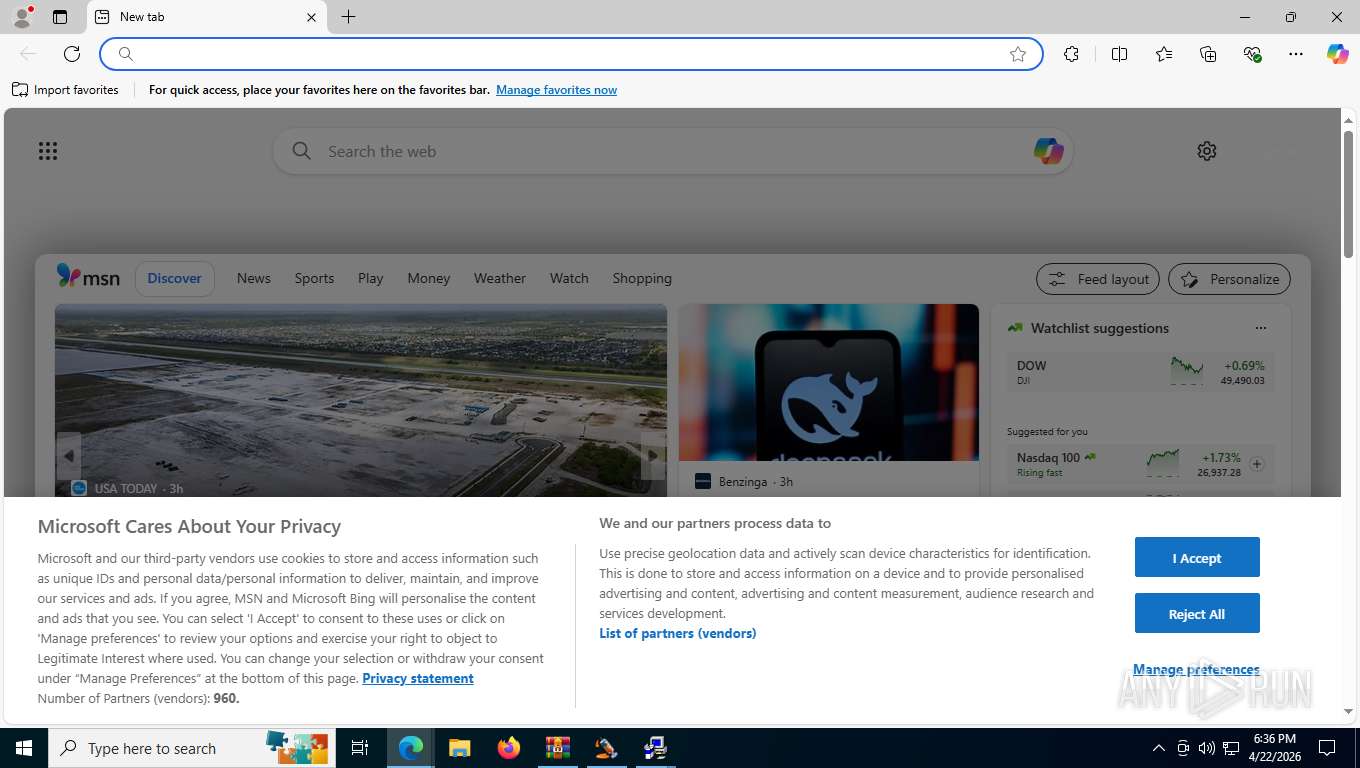Viewport: 1360px width, 768px height.
Task: Open page settings gear
Action: click(1207, 151)
